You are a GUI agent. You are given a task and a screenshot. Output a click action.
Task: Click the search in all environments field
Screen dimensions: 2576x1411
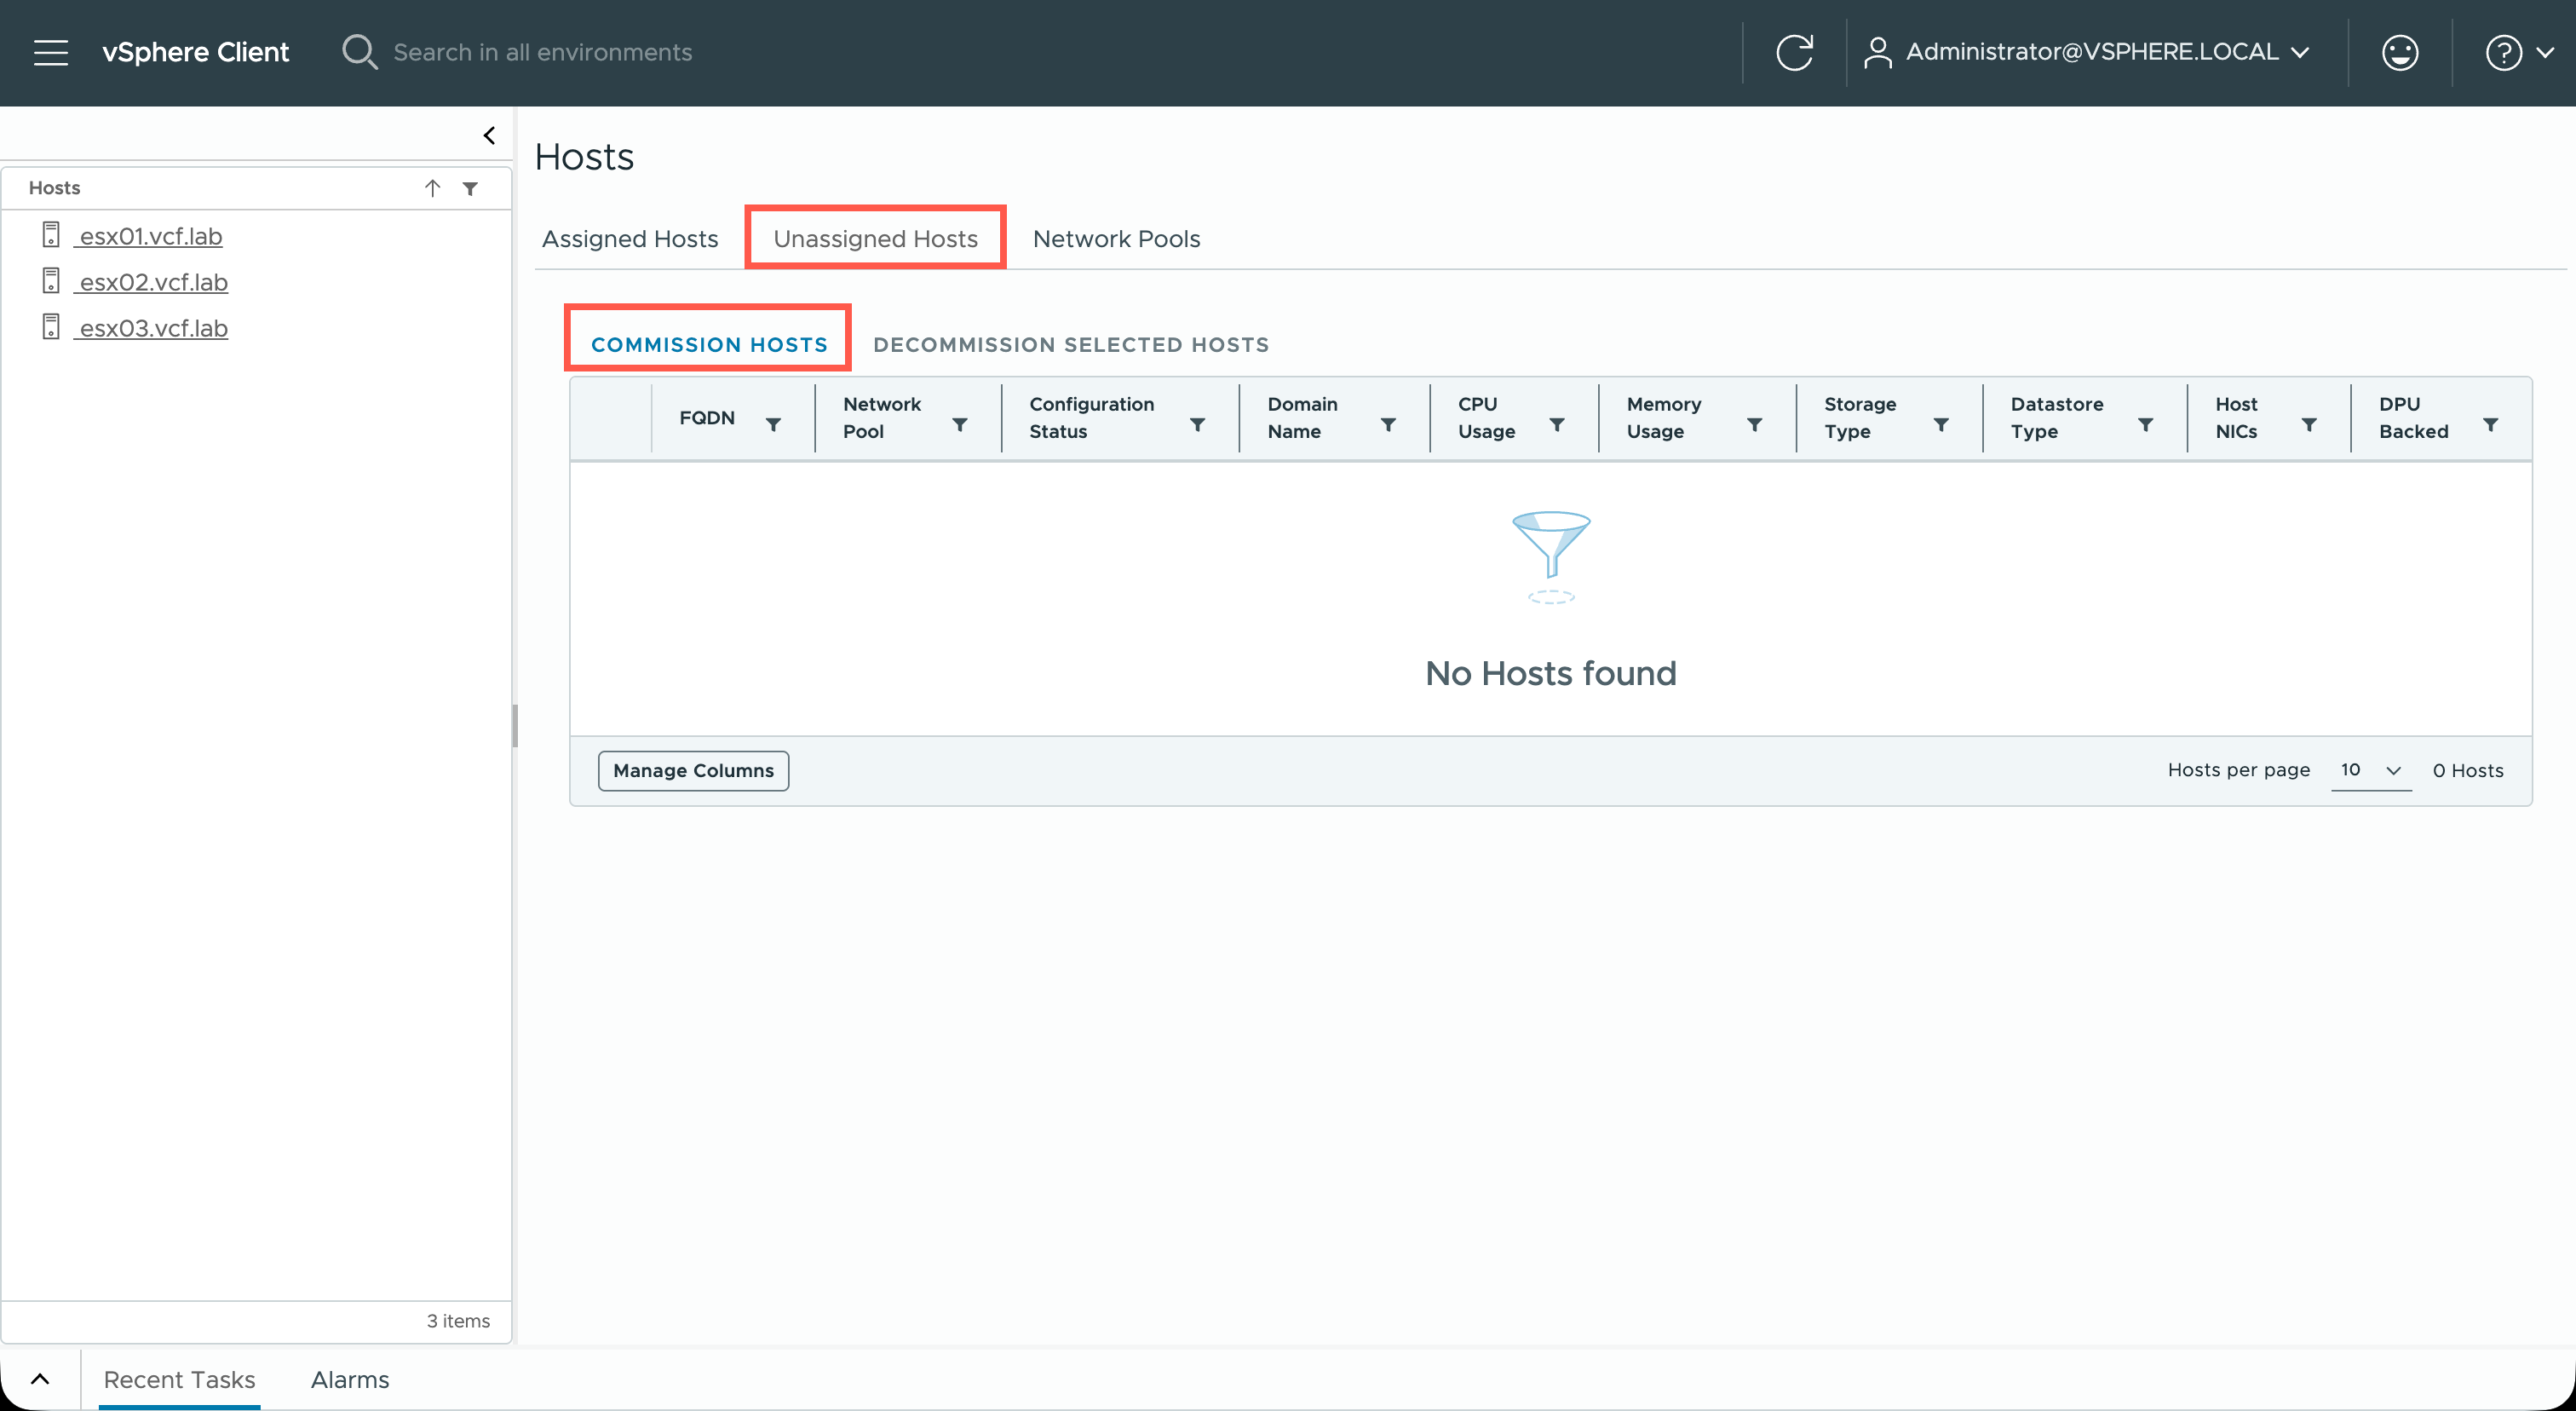[x=542, y=52]
